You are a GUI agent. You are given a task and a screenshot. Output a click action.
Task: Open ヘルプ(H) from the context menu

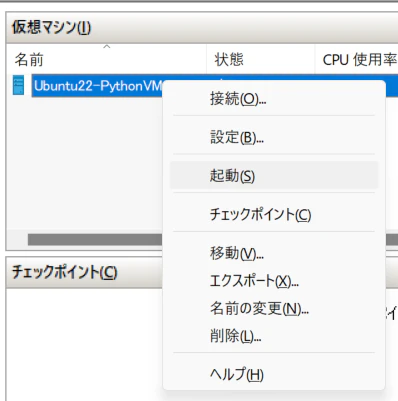pos(274,374)
